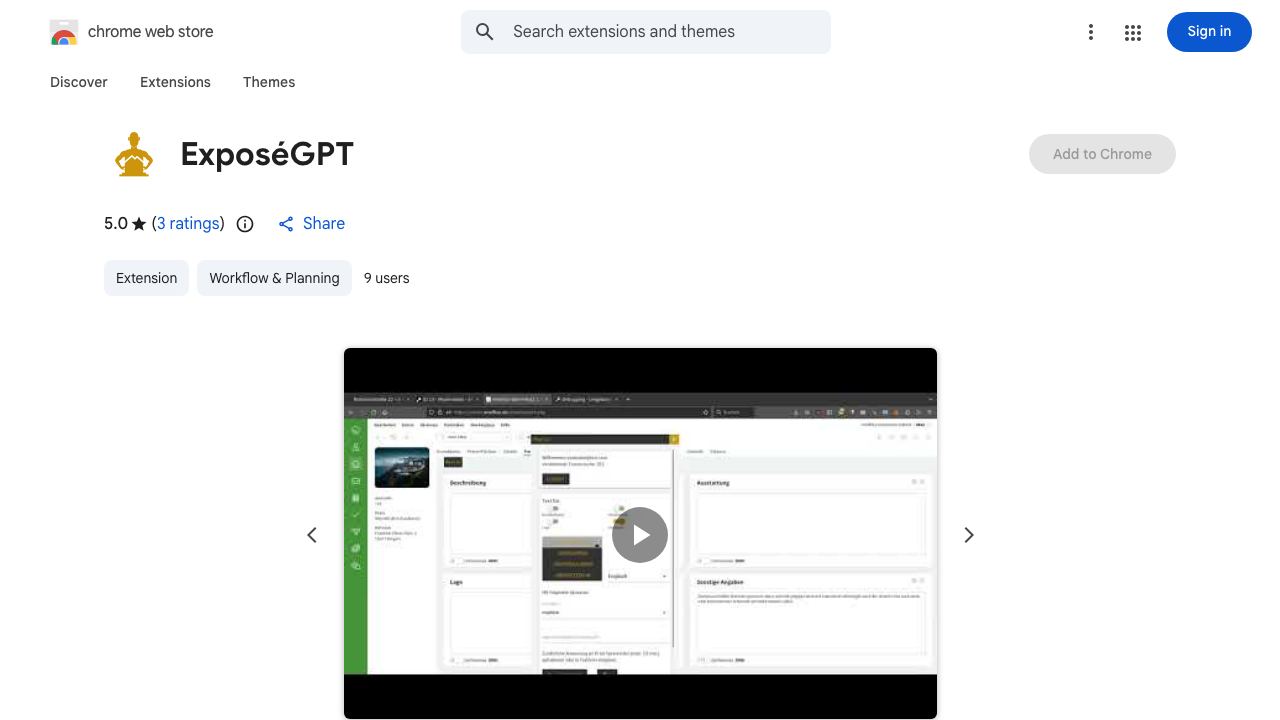This screenshot has width=1280, height=720.
Task: Open the 3 ratings link
Action: click(x=188, y=223)
